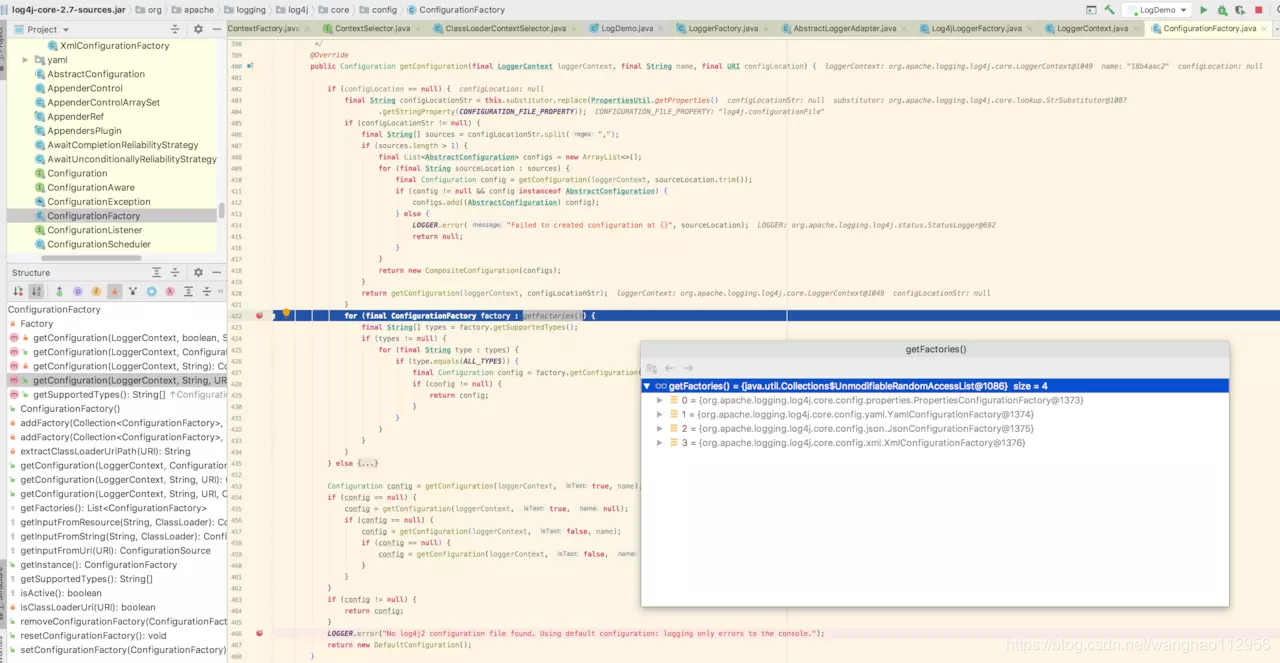The image size is (1280, 663).
Task: Expand YamlConfigurationFactory entry 1
Action: click(x=659, y=414)
